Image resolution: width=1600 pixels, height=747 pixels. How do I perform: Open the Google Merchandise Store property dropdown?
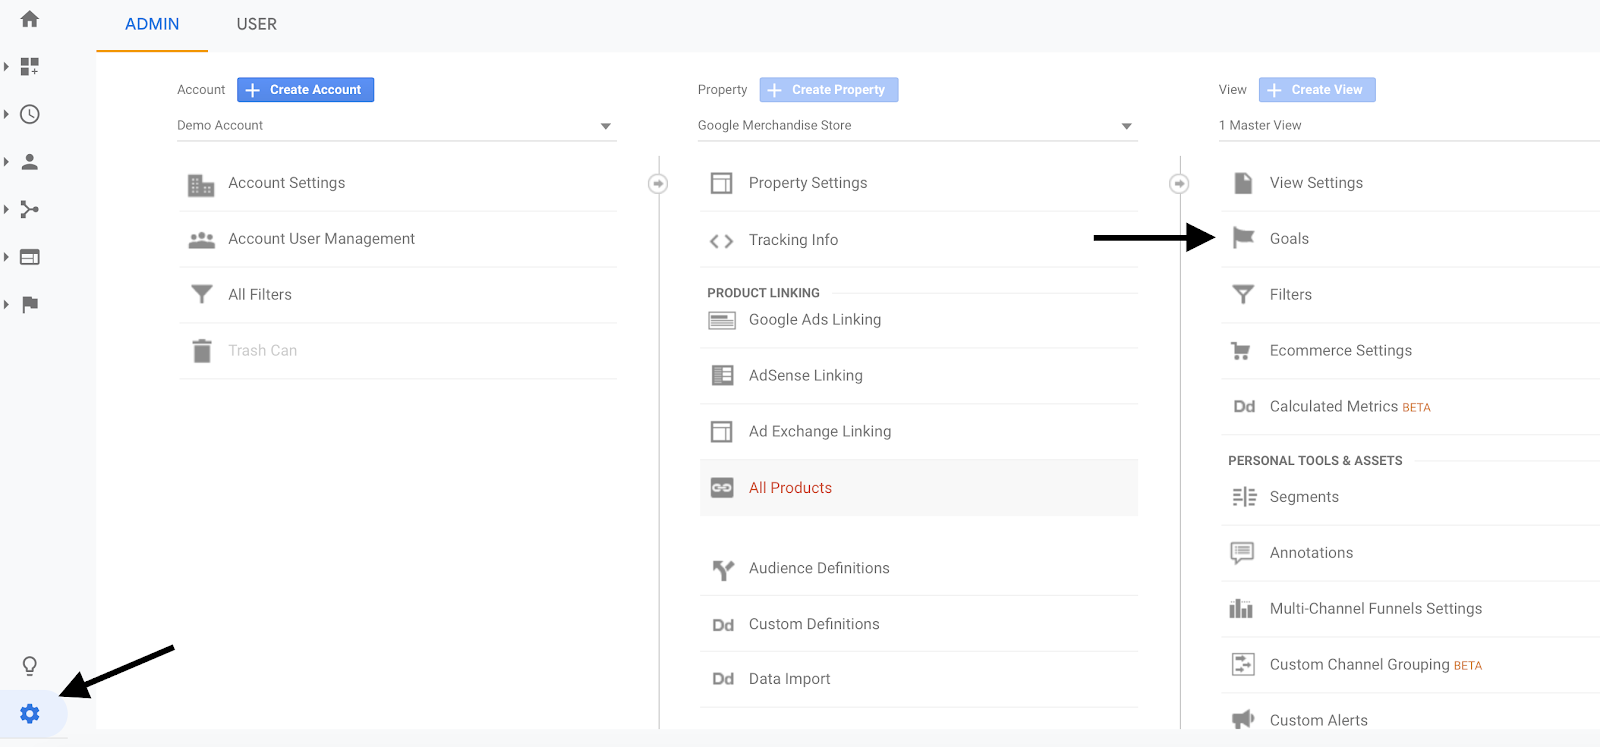[x=1126, y=126]
